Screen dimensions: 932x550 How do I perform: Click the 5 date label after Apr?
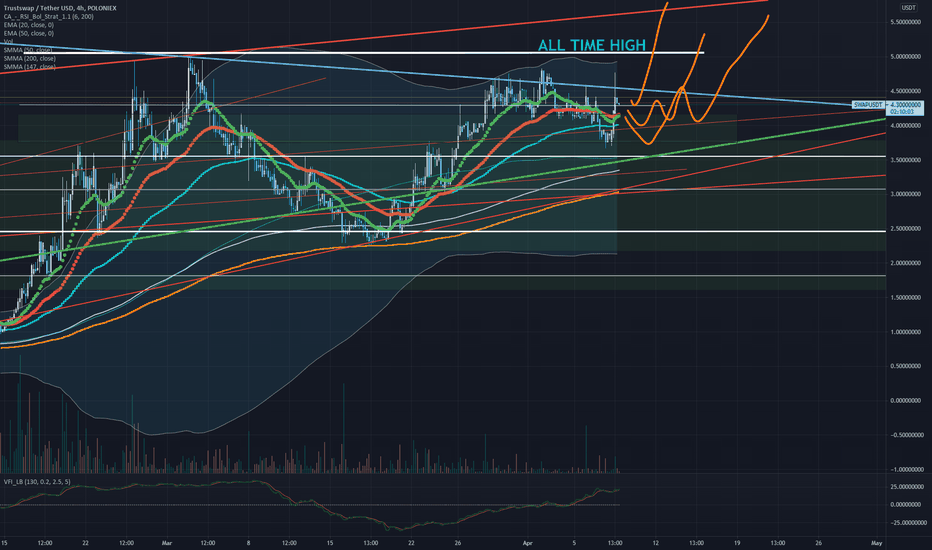pos(574,543)
